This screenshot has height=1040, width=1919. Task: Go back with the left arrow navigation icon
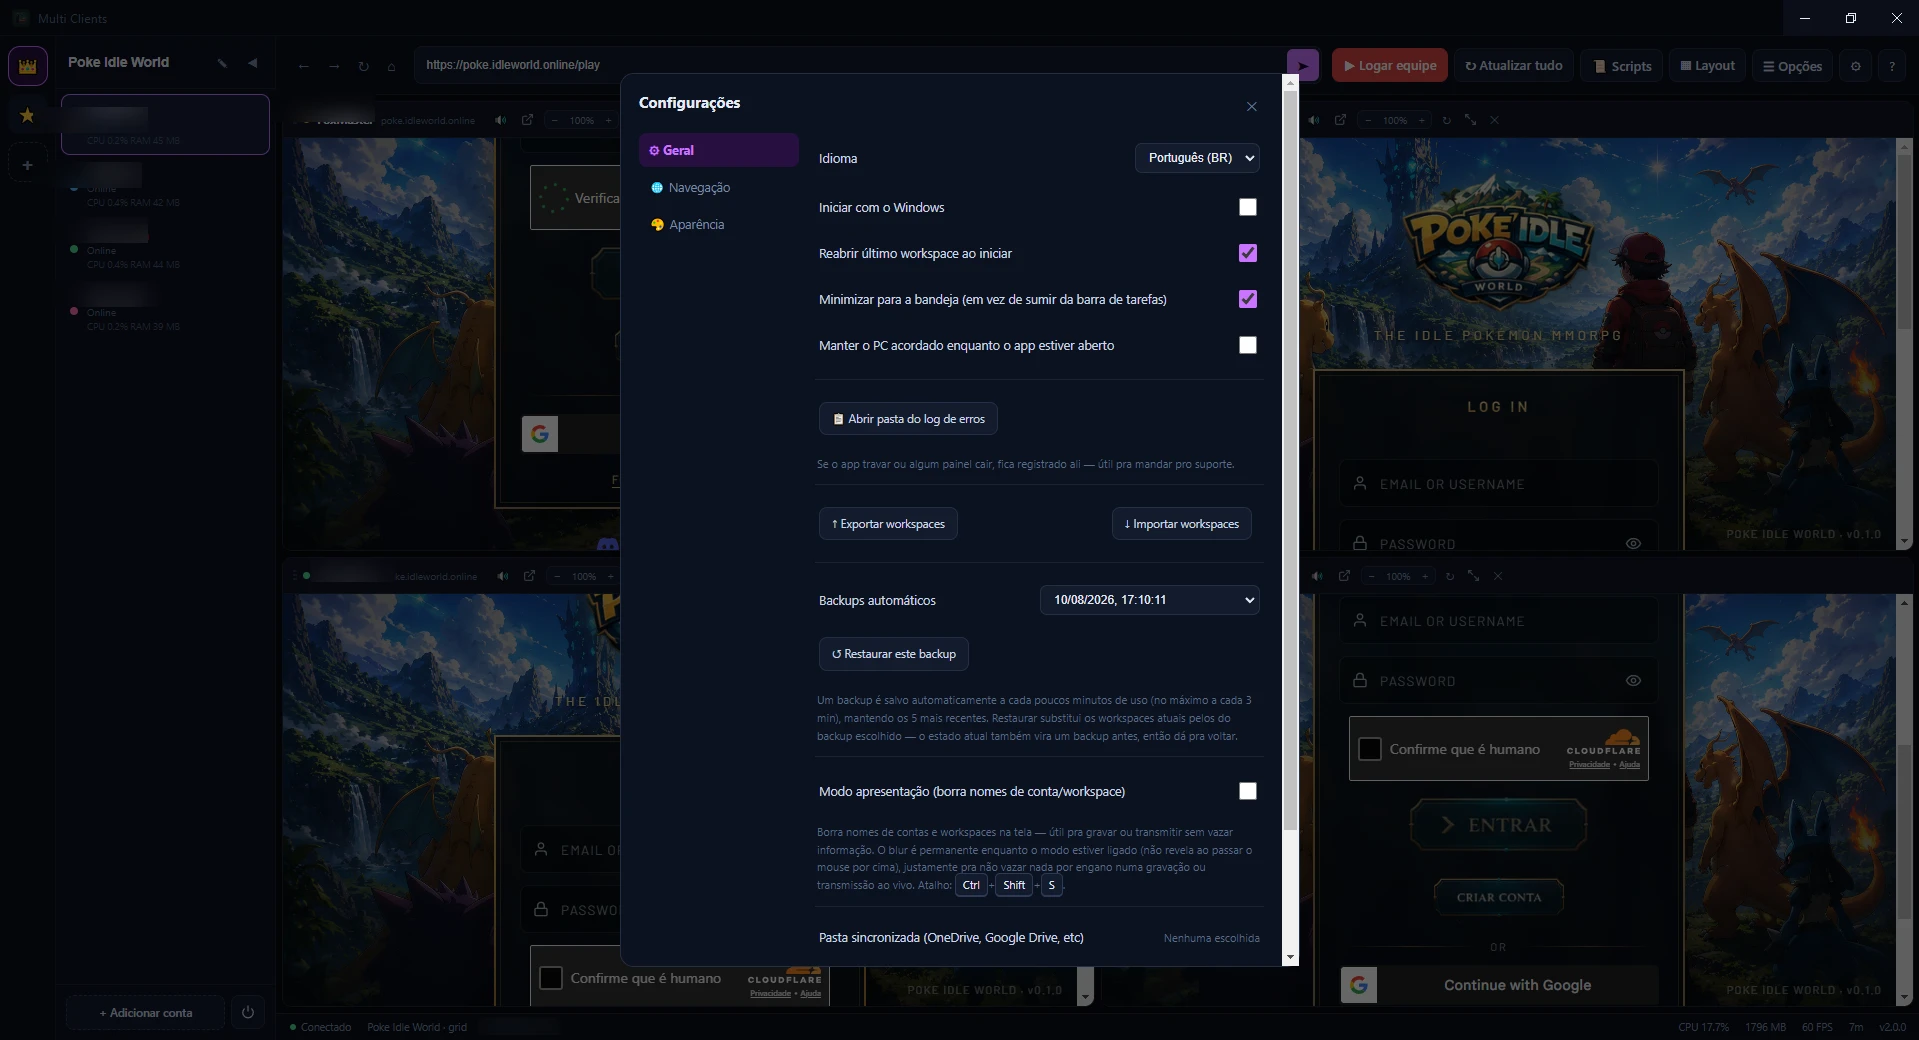304,66
